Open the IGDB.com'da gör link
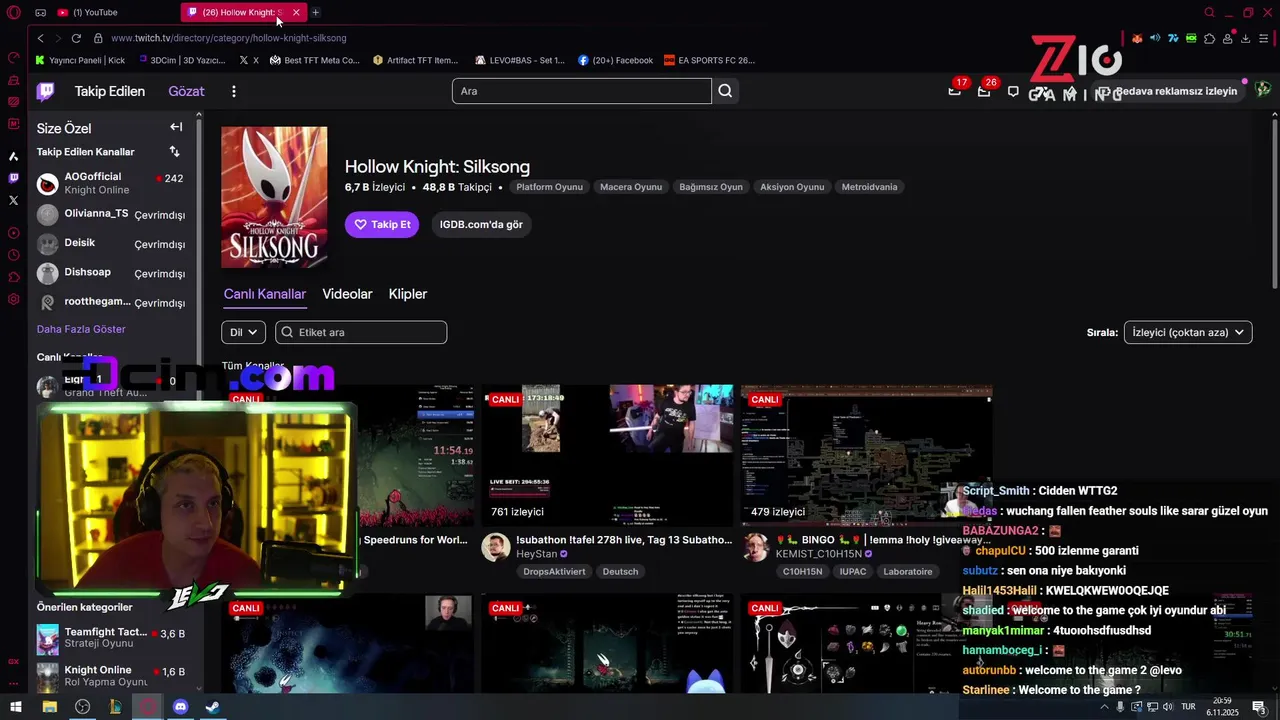The image size is (1280, 720). point(481,225)
